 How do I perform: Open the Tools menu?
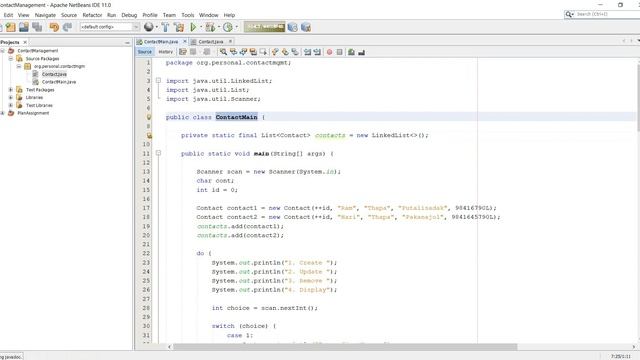point(188,15)
